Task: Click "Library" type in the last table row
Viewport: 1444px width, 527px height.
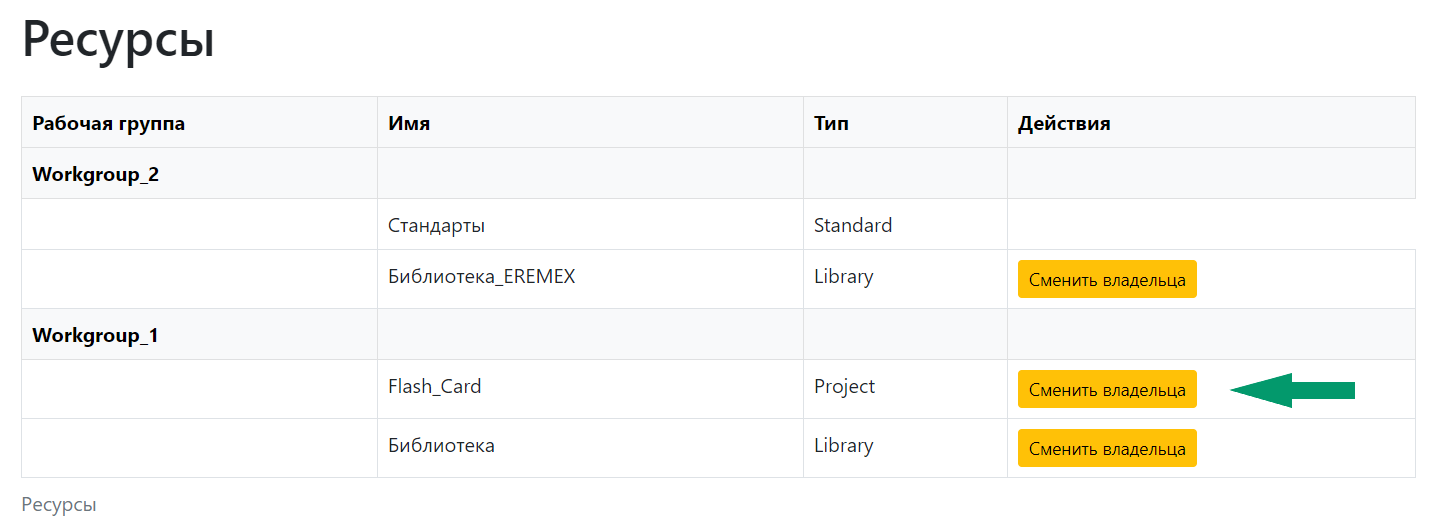Action: tap(843, 446)
